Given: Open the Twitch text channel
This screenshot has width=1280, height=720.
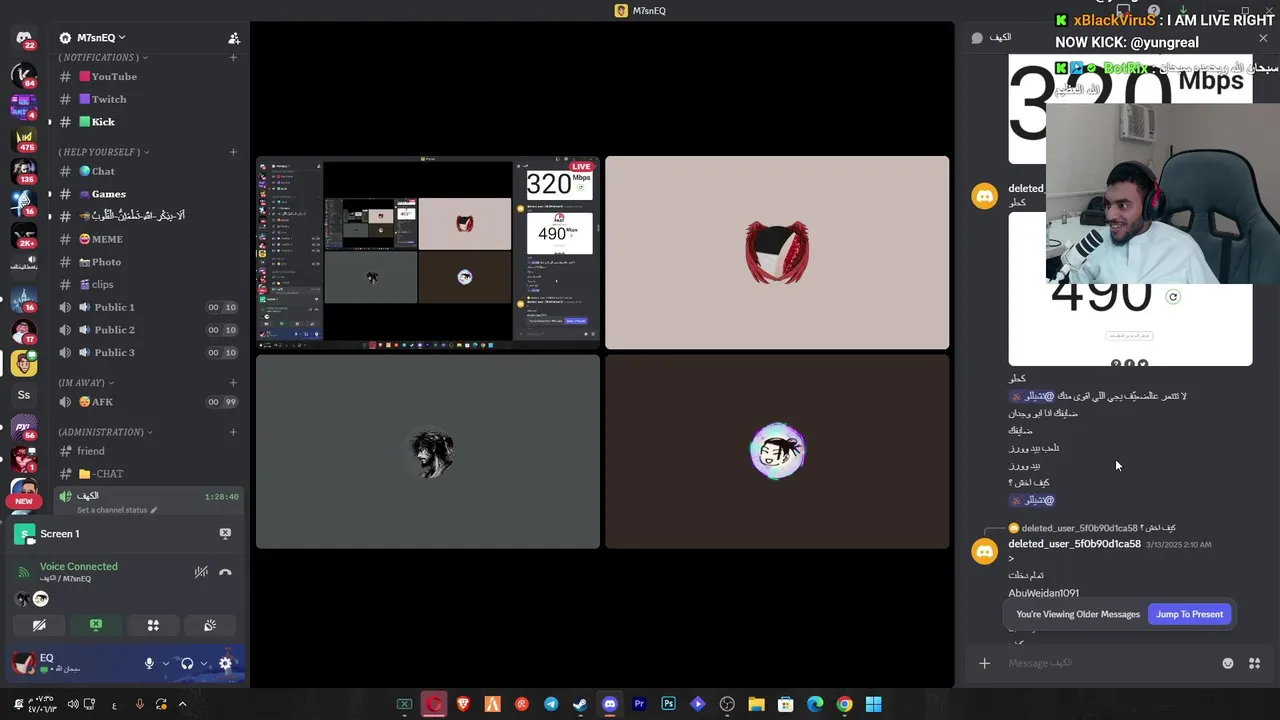Looking at the screenshot, I should (146, 99).
